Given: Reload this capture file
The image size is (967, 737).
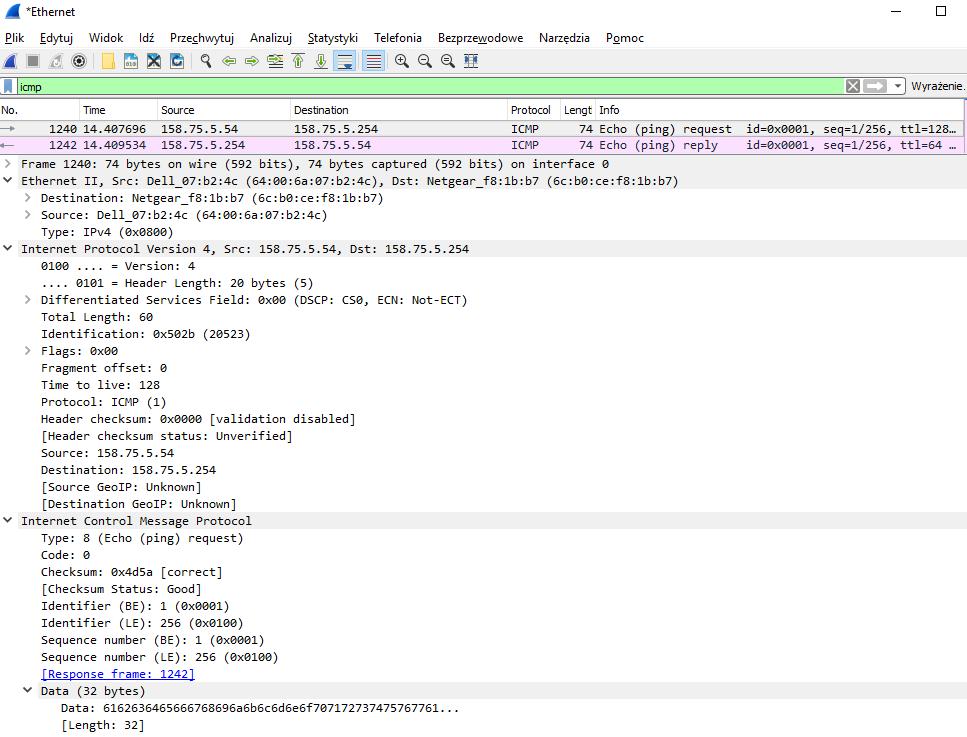Looking at the screenshot, I should click(x=177, y=61).
